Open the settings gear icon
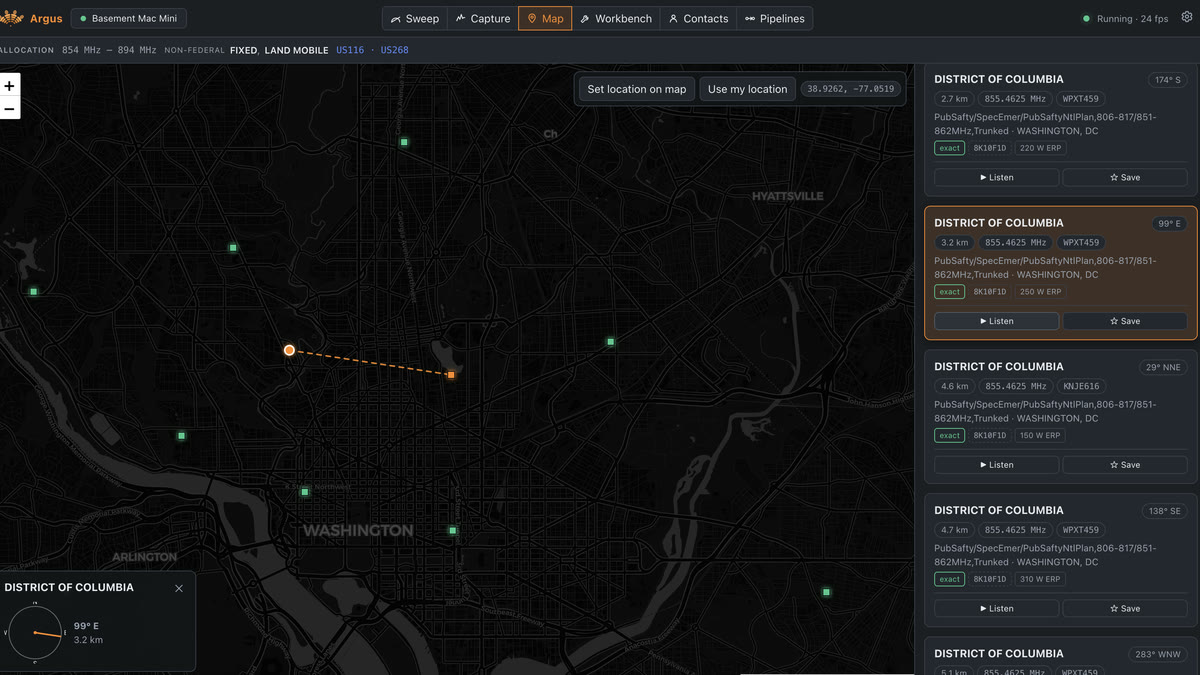This screenshot has height=675, width=1200. pos(1187,18)
